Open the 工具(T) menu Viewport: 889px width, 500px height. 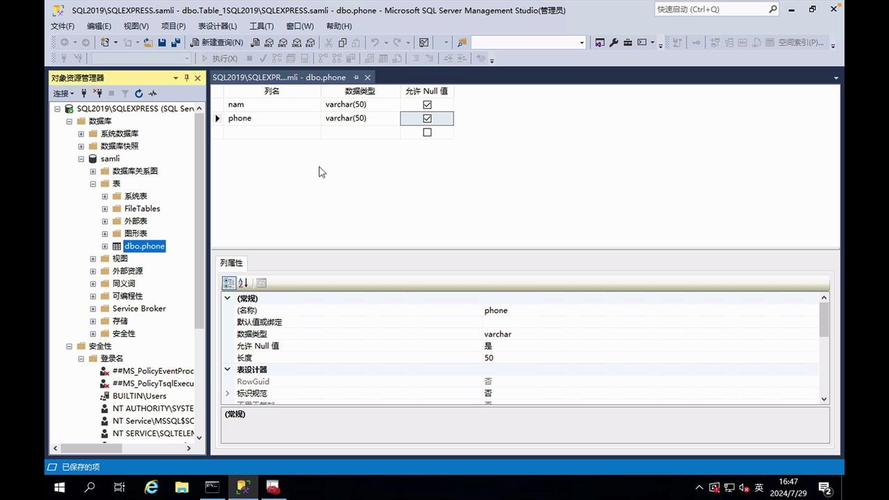click(261, 26)
